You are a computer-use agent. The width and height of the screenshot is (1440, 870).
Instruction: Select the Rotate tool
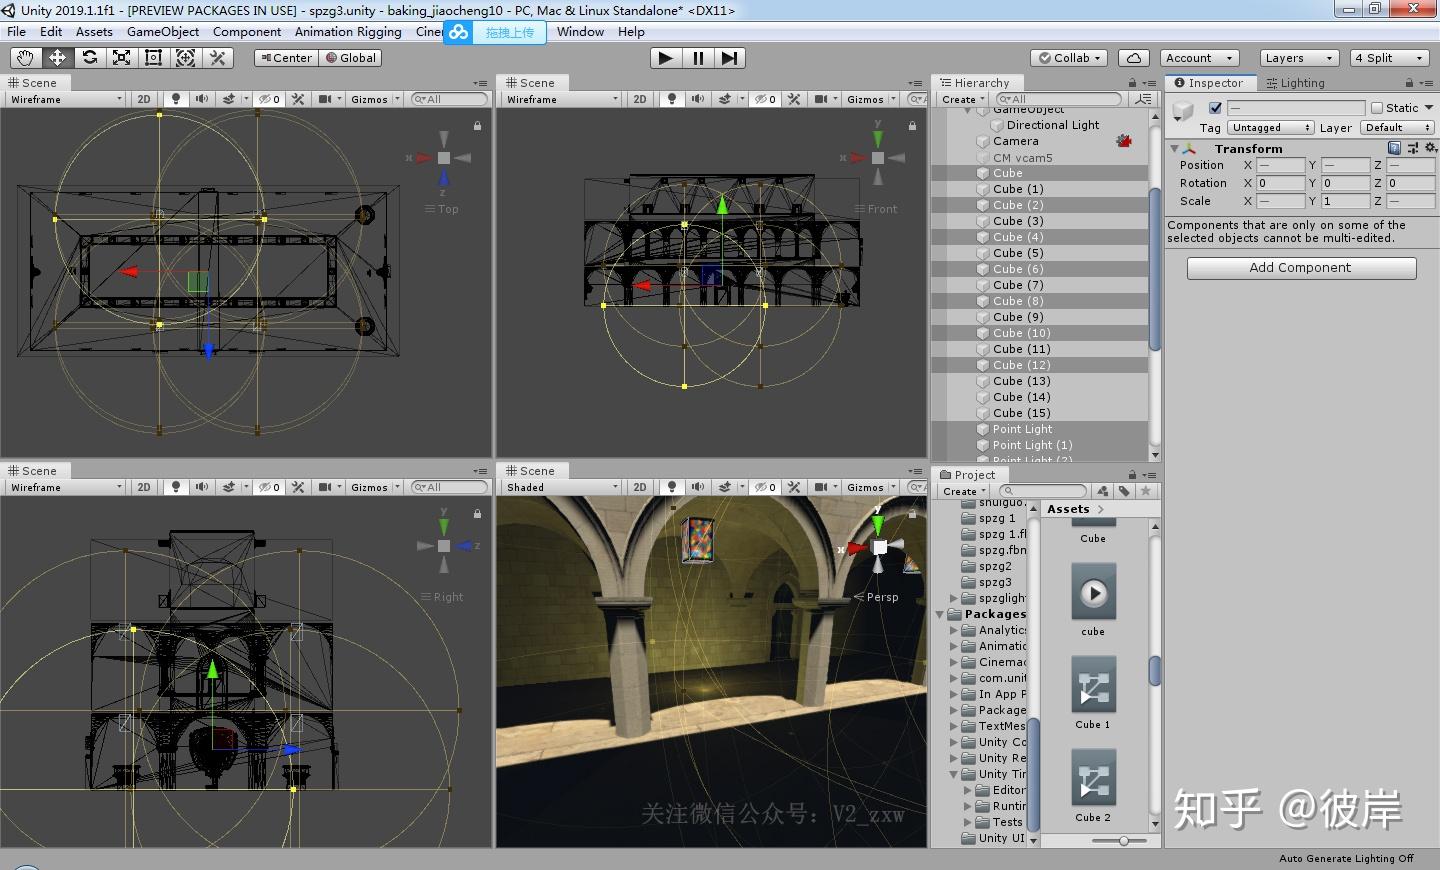[89, 58]
